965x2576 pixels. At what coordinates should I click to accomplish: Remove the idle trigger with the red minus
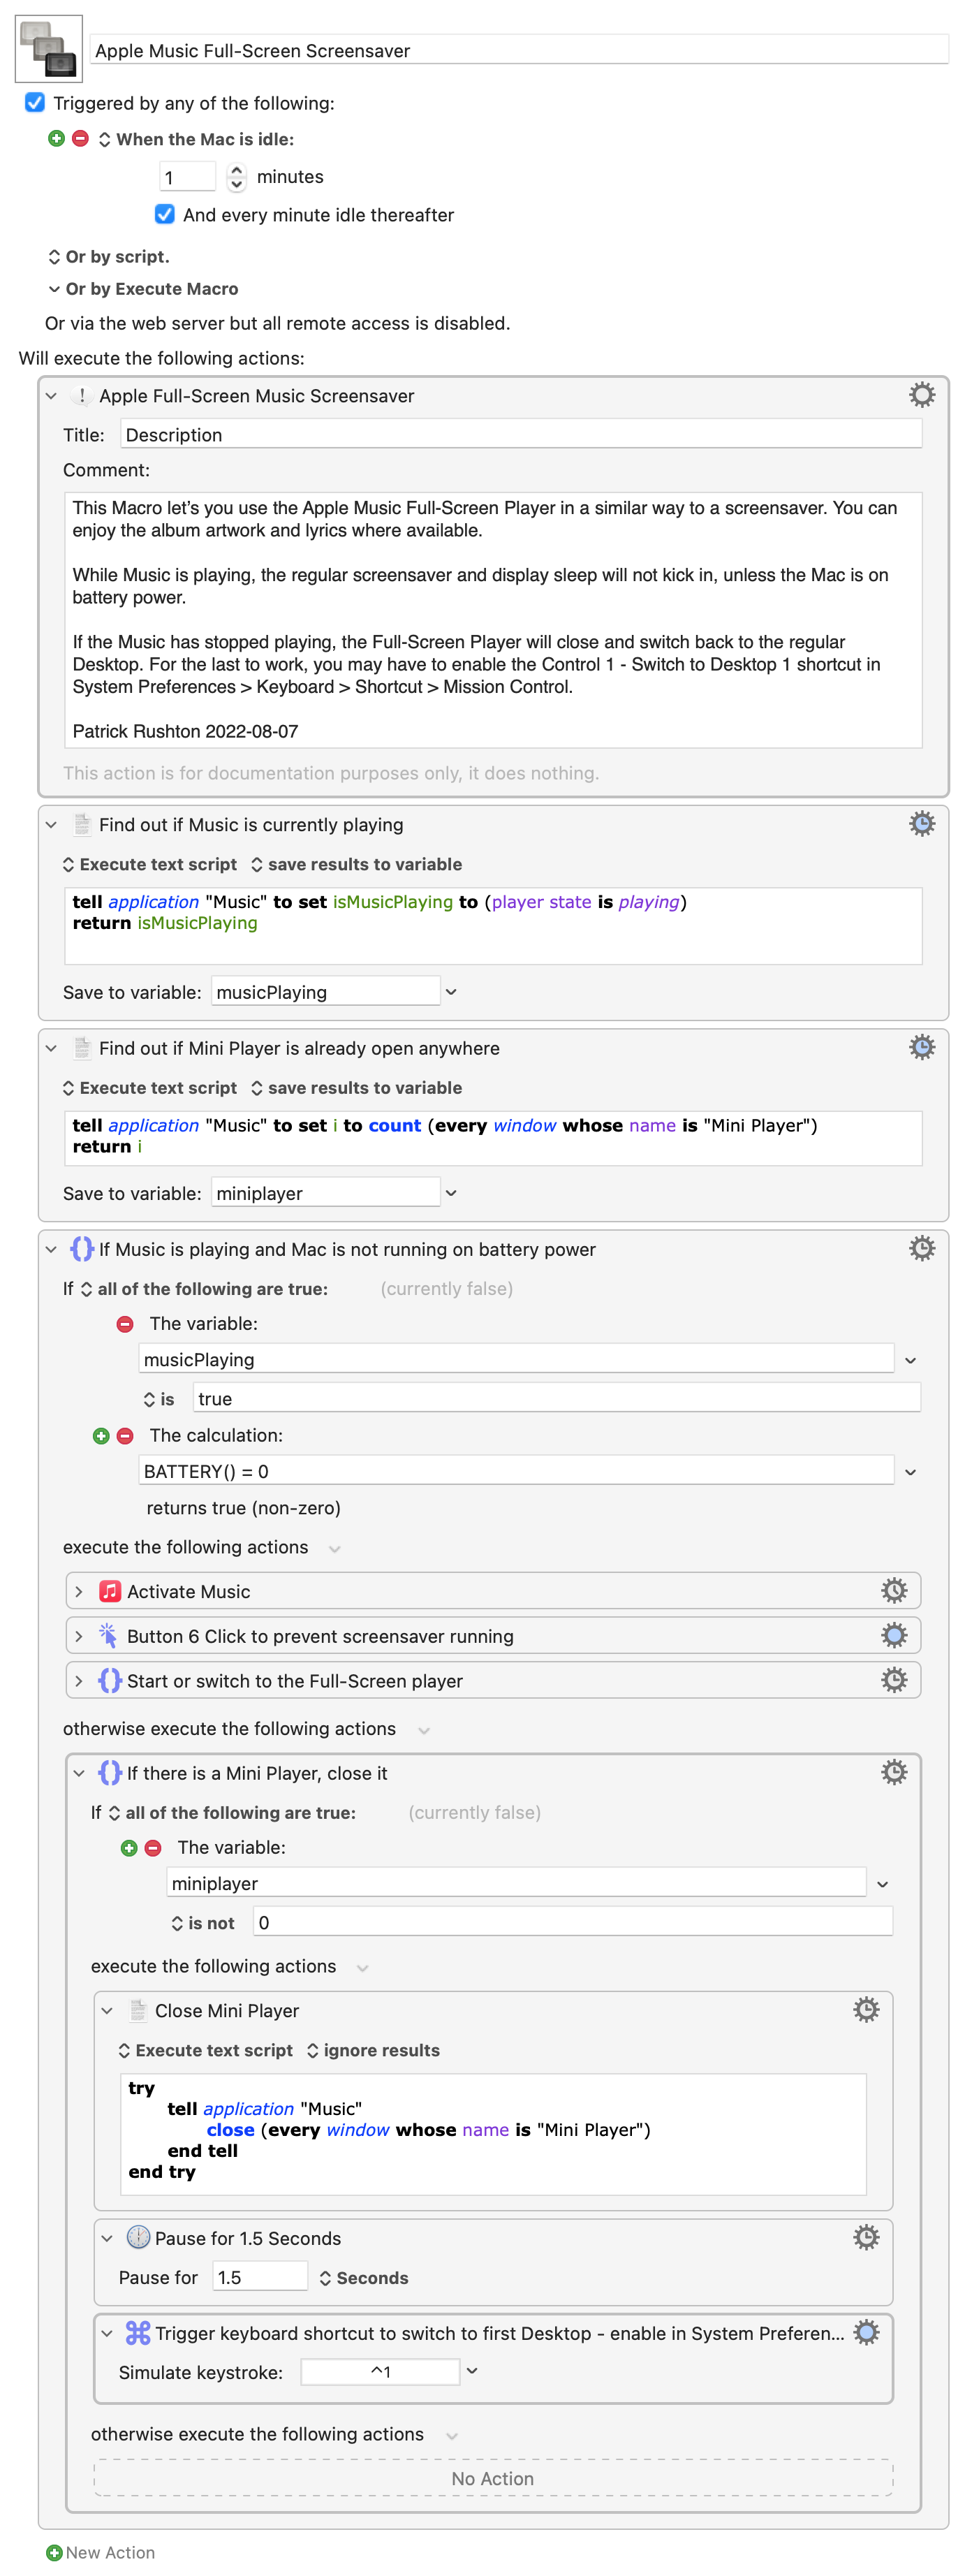click(x=81, y=139)
